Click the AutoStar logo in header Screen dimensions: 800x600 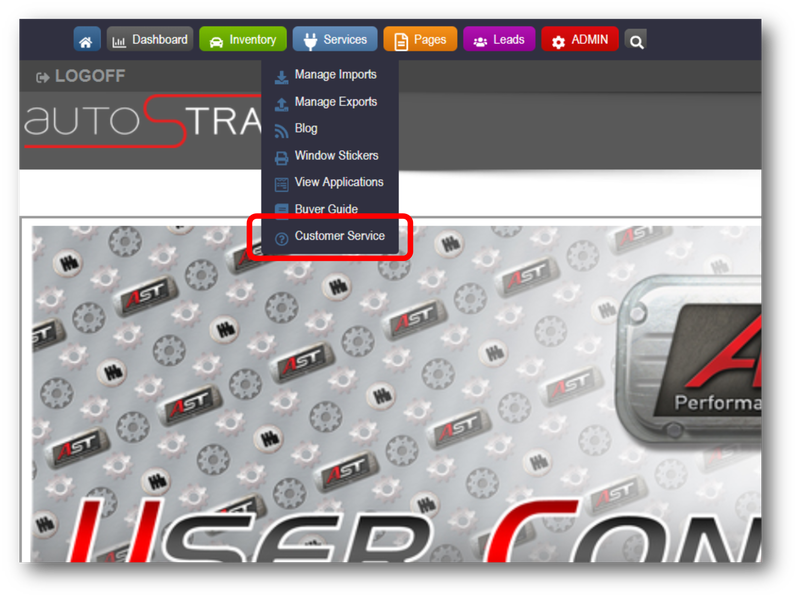143,121
